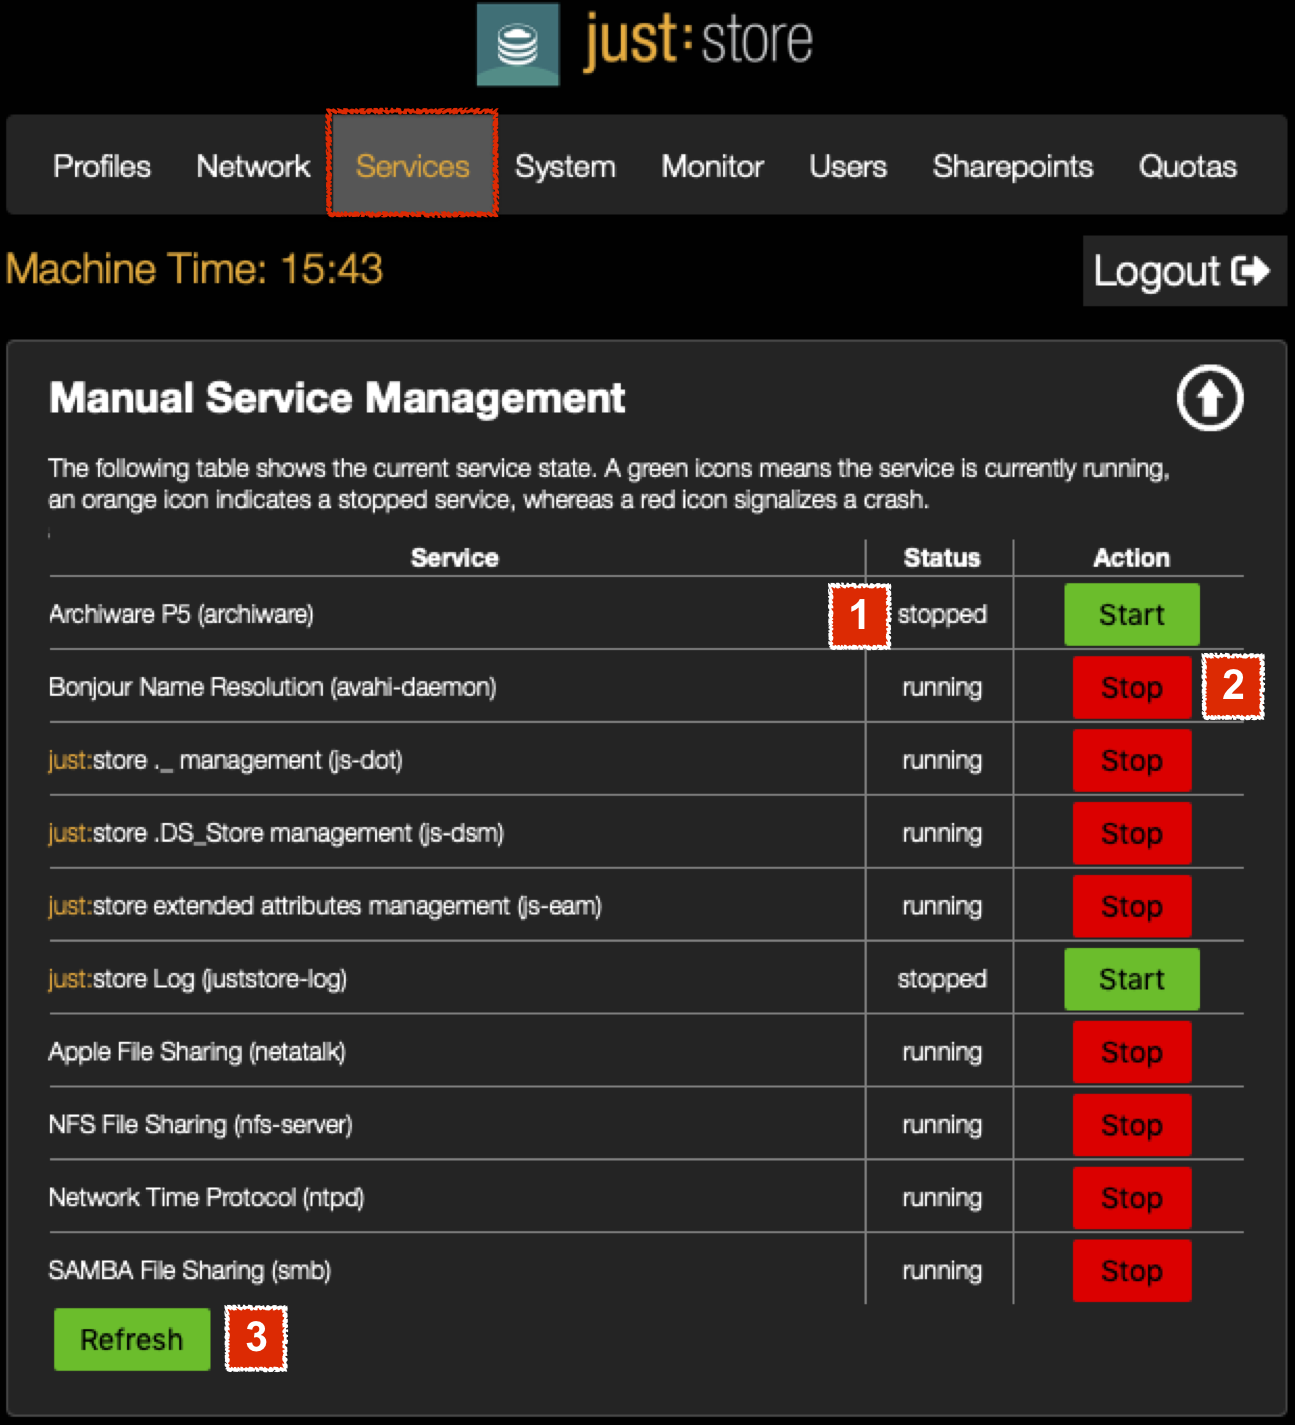
Task: Click the green Refresh button
Action: (x=132, y=1339)
